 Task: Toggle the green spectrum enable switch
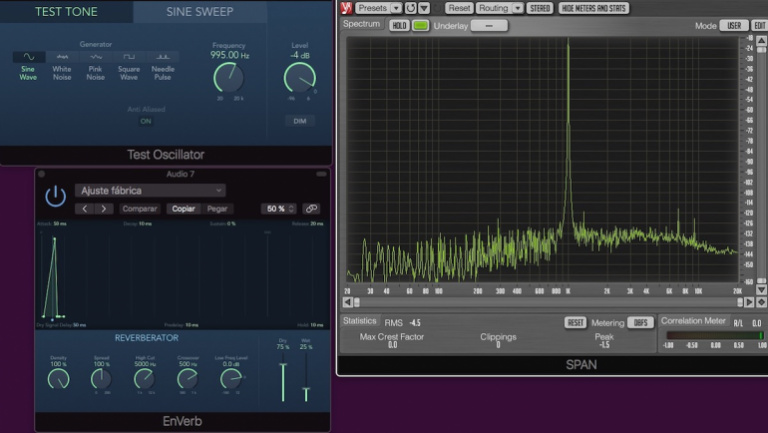point(420,25)
